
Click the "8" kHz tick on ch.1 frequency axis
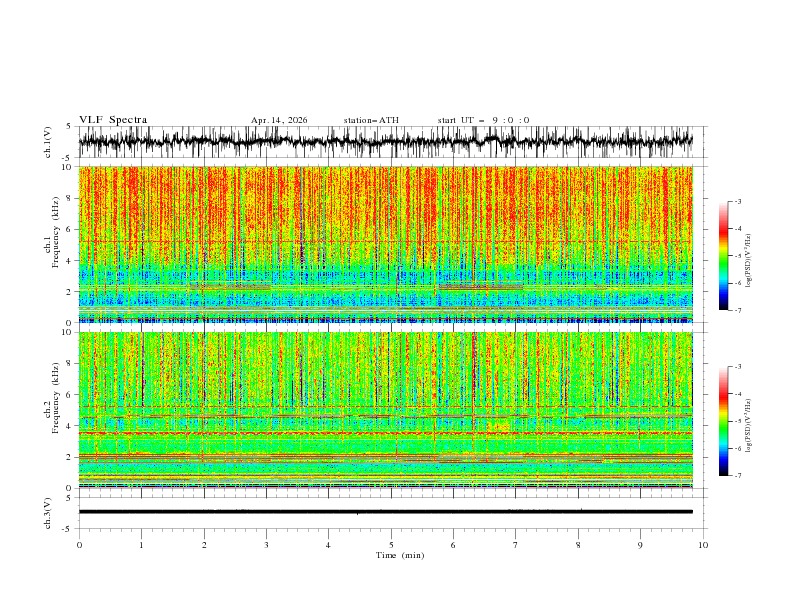coord(70,198)
